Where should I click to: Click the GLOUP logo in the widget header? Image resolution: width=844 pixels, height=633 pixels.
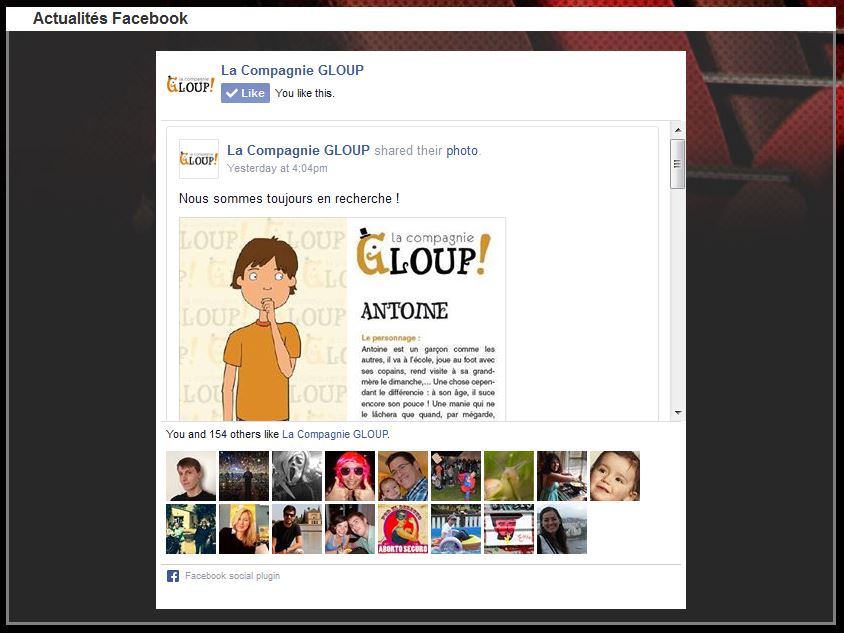(191, 84)
